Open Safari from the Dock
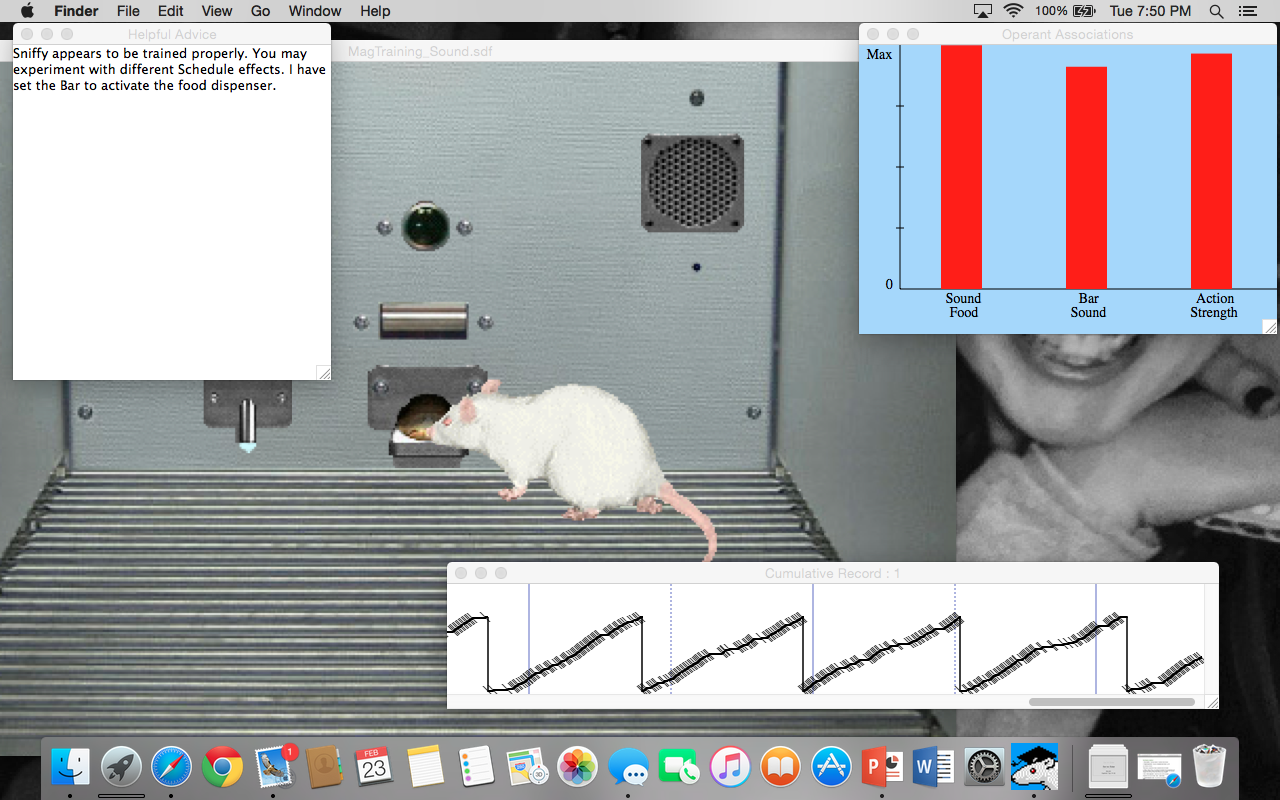The width and height of the screenshot is (1280, 800). (171, 766)
